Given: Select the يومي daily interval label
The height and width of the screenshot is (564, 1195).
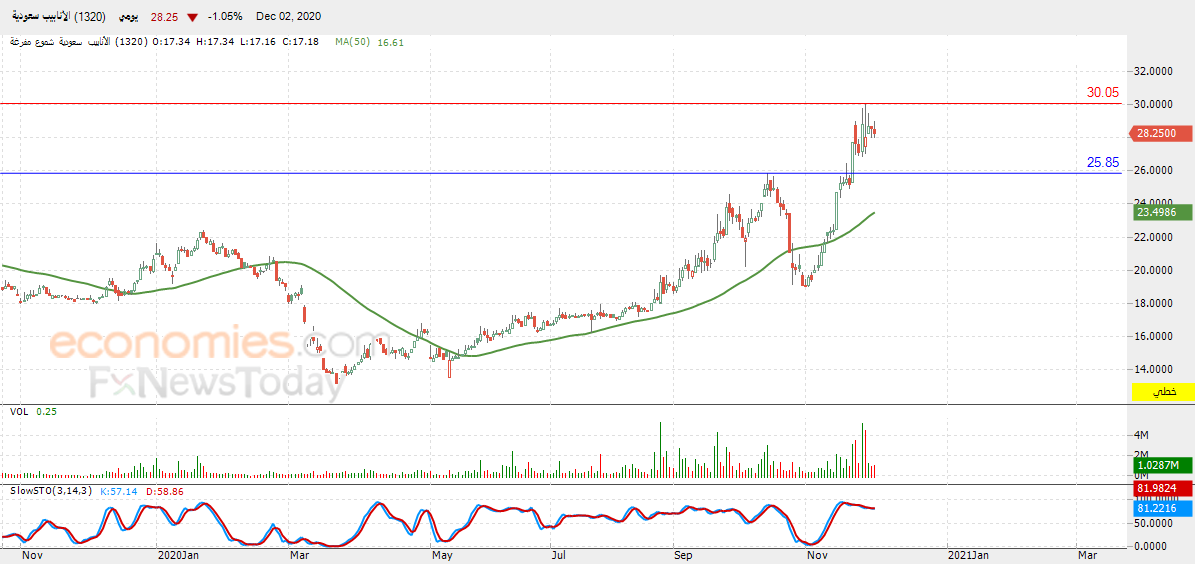Looking at the screenshot, I should [130, 17].
